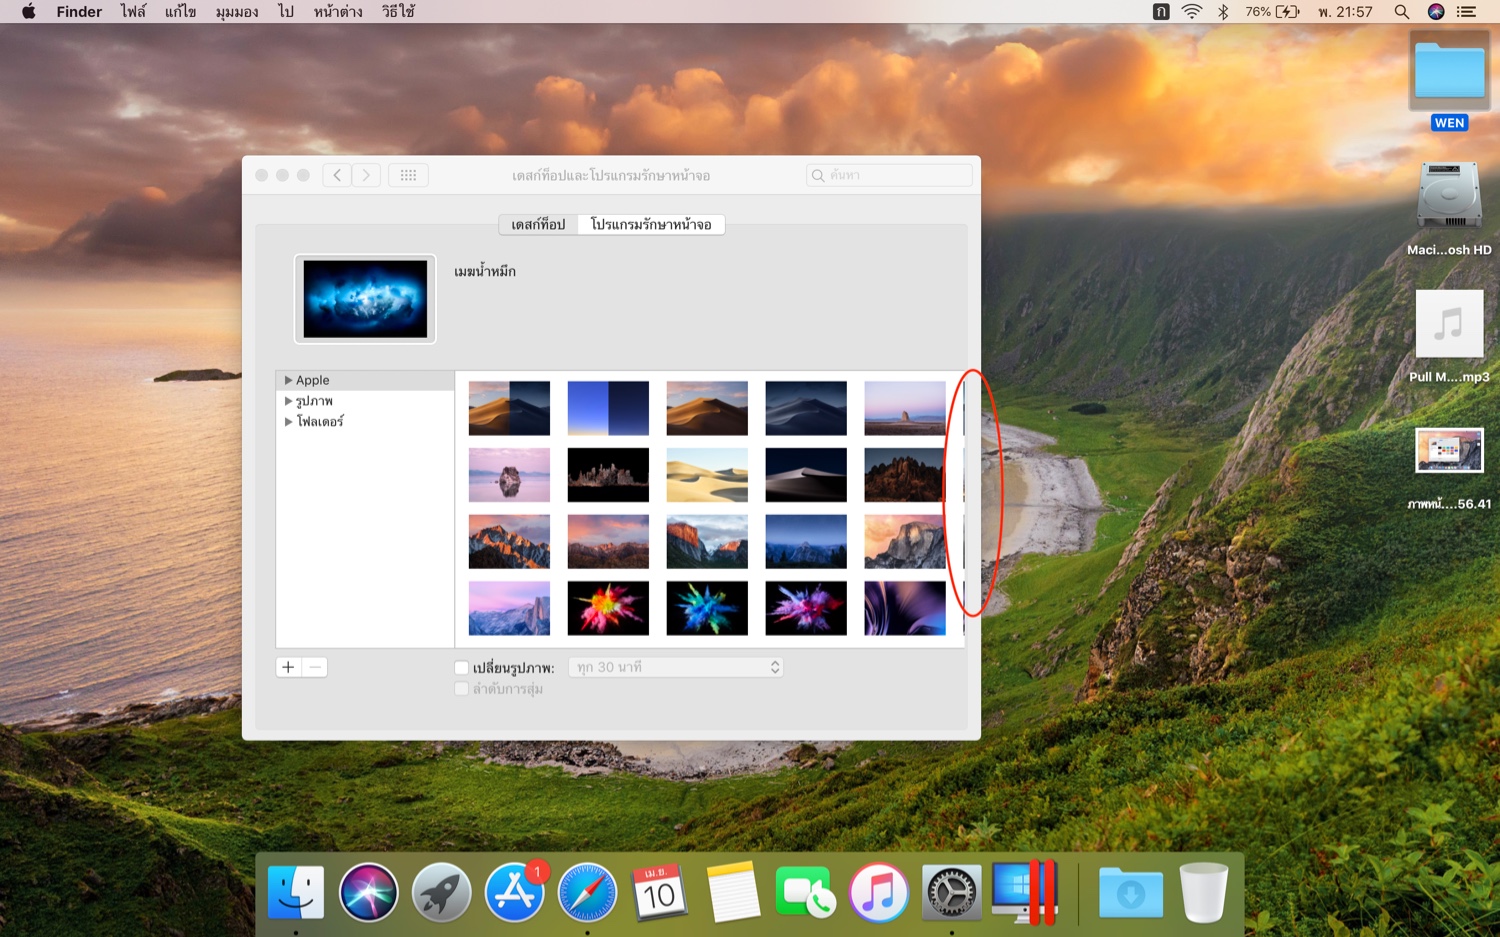
Task: Open Siri from the dock
Action: [368, 893]
